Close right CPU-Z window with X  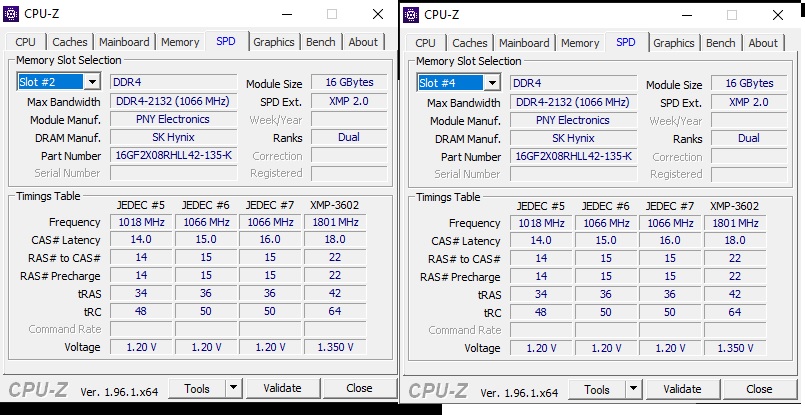point(778,15)
